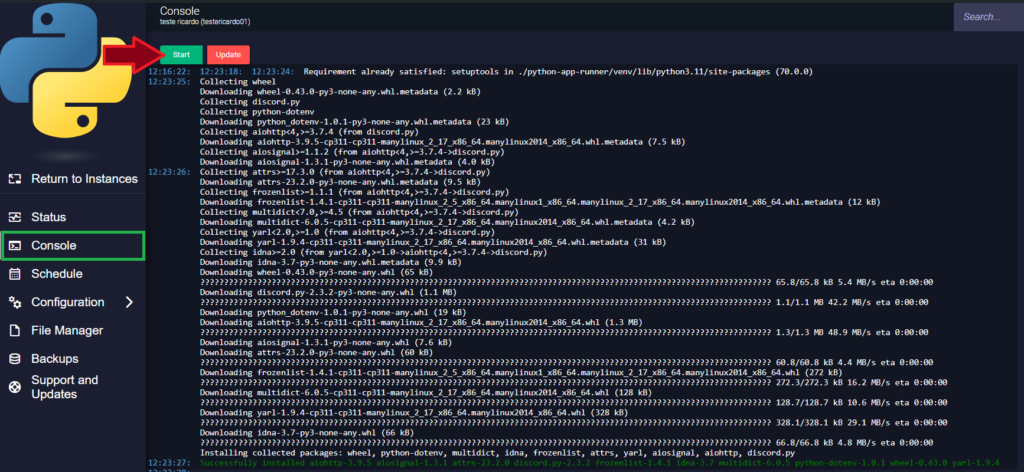Screen dimensions: 1024x472
Task: Open the Support and Updates text label
Action: pyautogui.click(x=64, y=387)
